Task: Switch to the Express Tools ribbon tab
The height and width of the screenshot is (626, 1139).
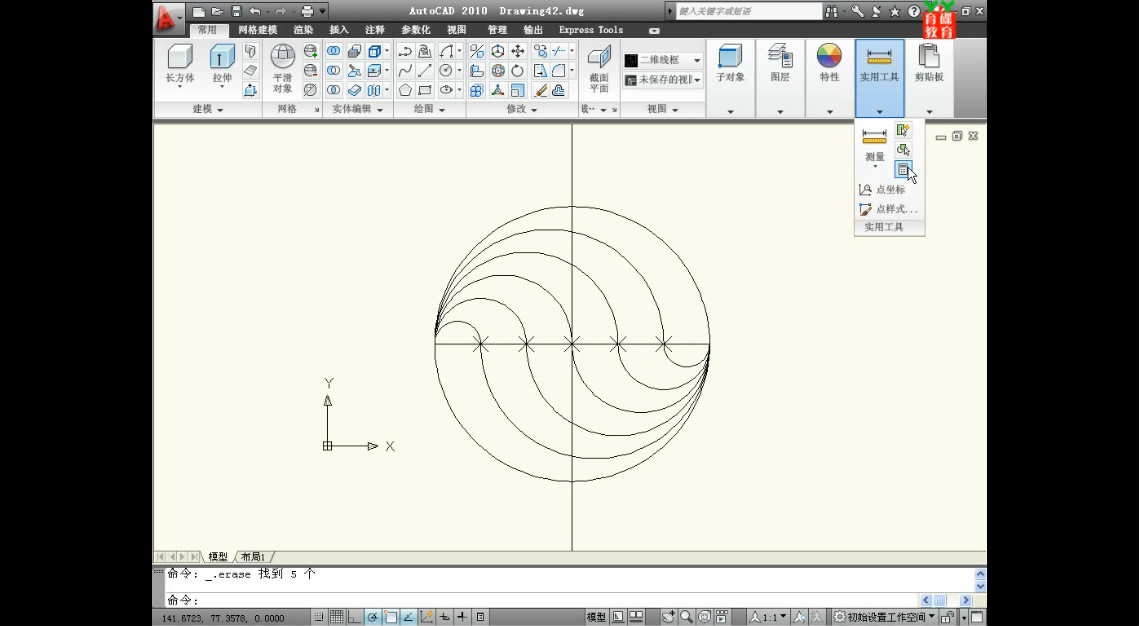Action: pos(591,30)
